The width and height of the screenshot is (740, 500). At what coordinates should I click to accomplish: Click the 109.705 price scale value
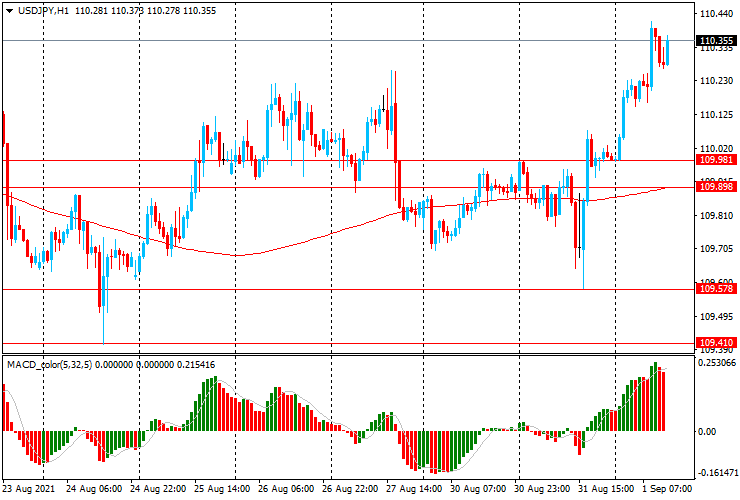tap(716, 249)
